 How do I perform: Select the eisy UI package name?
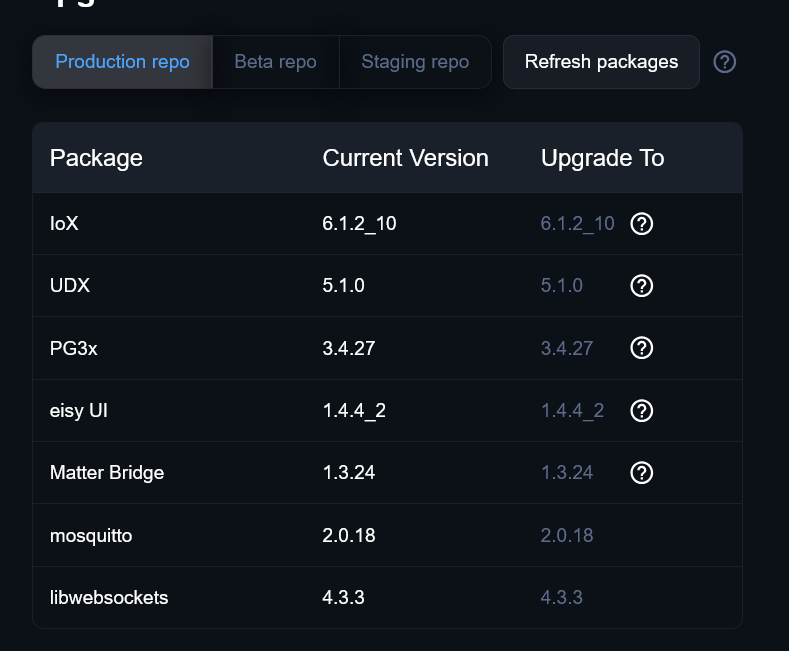pos(78,411)
